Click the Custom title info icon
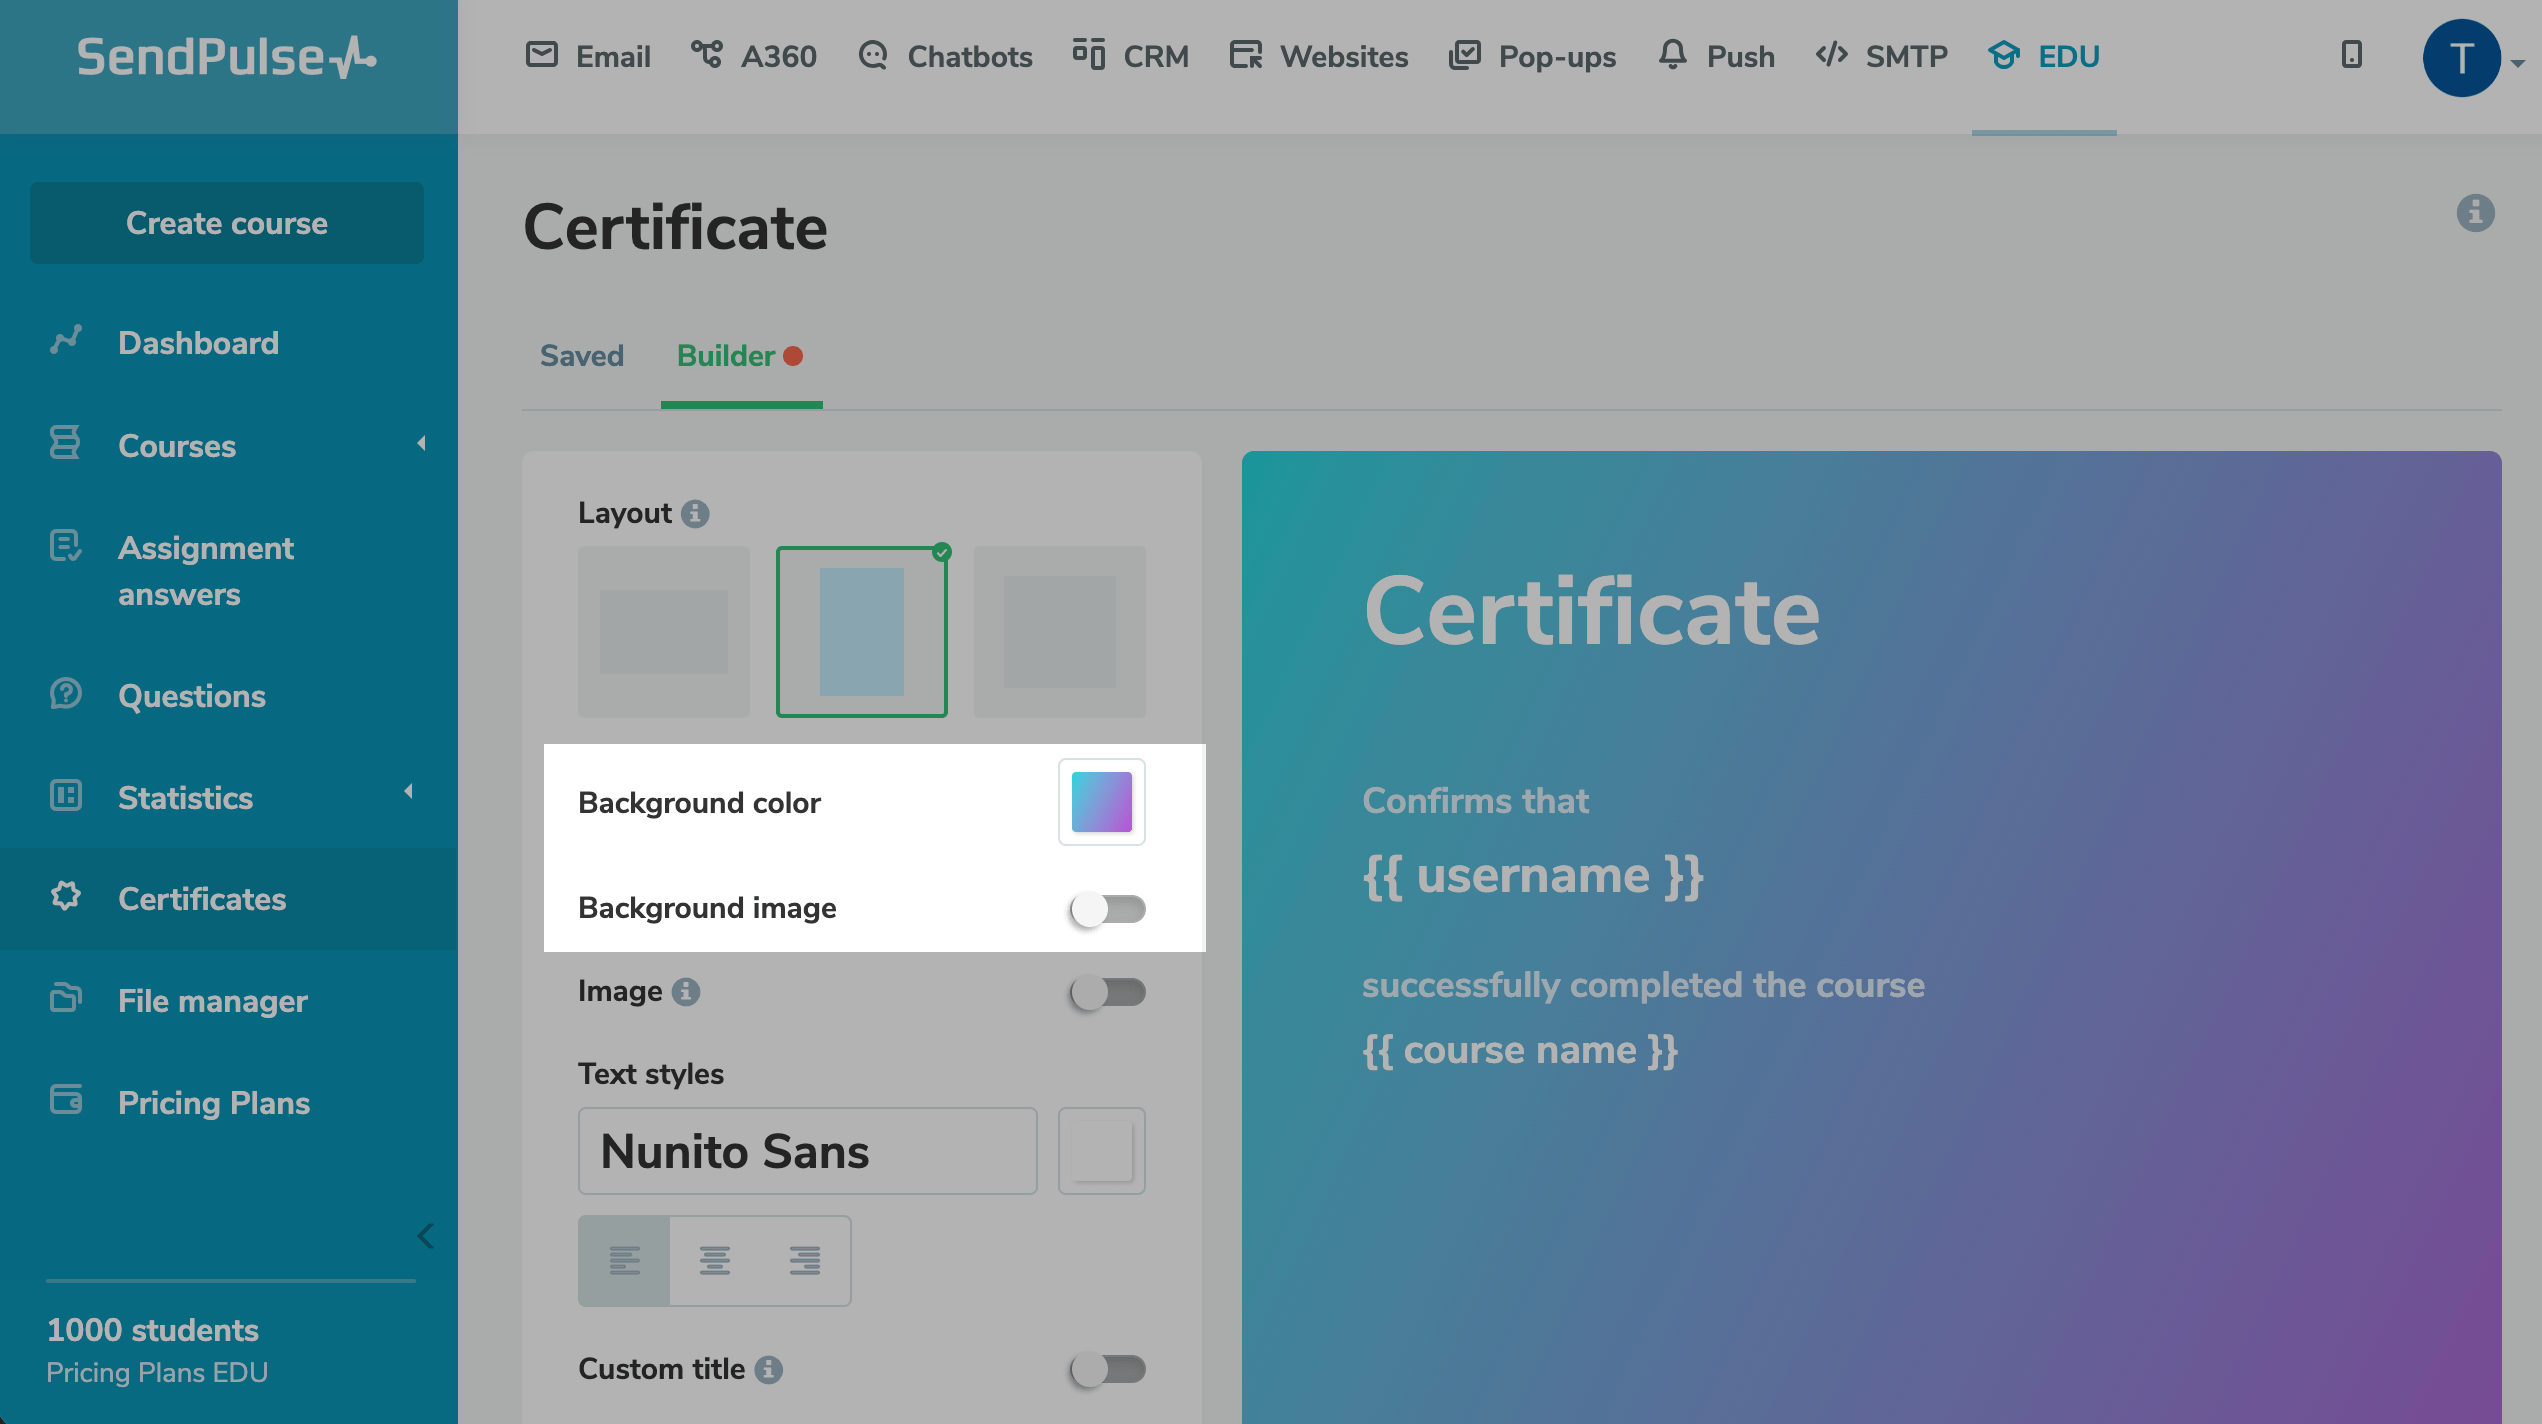 768,1369
